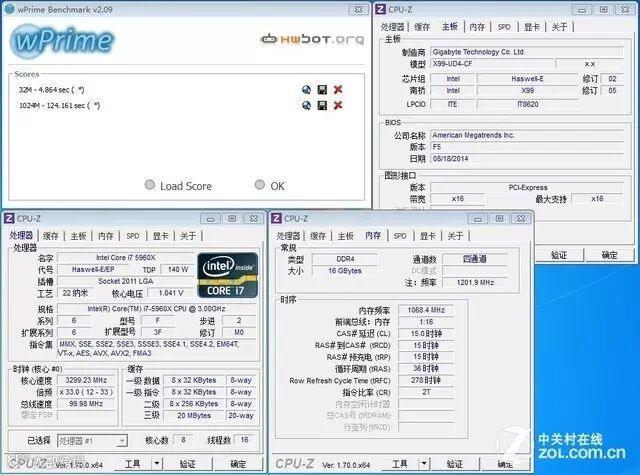
Task: Go to 显卡 tab in memory window
Action: click(428, 236)
